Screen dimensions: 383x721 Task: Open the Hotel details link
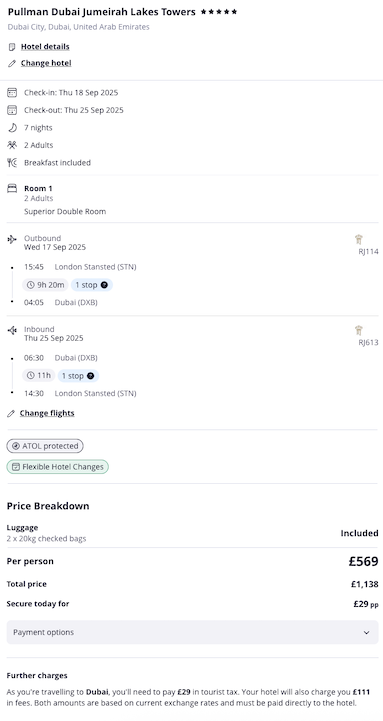45,47
